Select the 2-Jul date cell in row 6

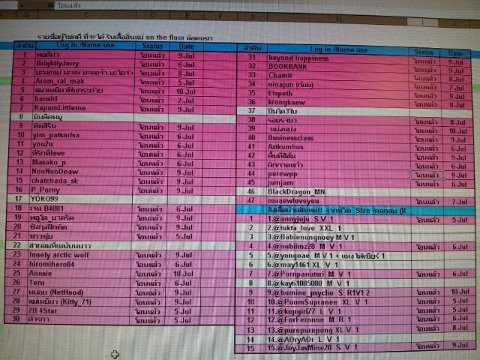click(x=186, y=100)
